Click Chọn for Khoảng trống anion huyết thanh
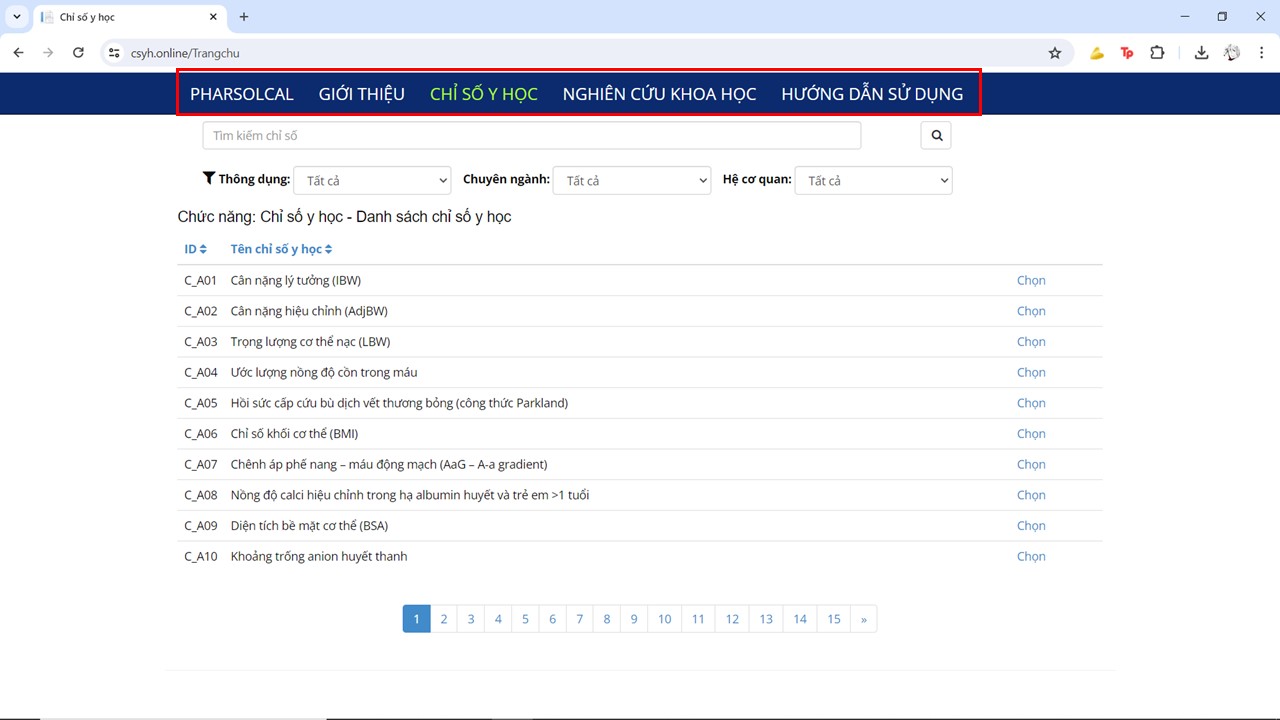This screenshot has height=720, width=1280. pyautogui.click(x=1031, y=556)
